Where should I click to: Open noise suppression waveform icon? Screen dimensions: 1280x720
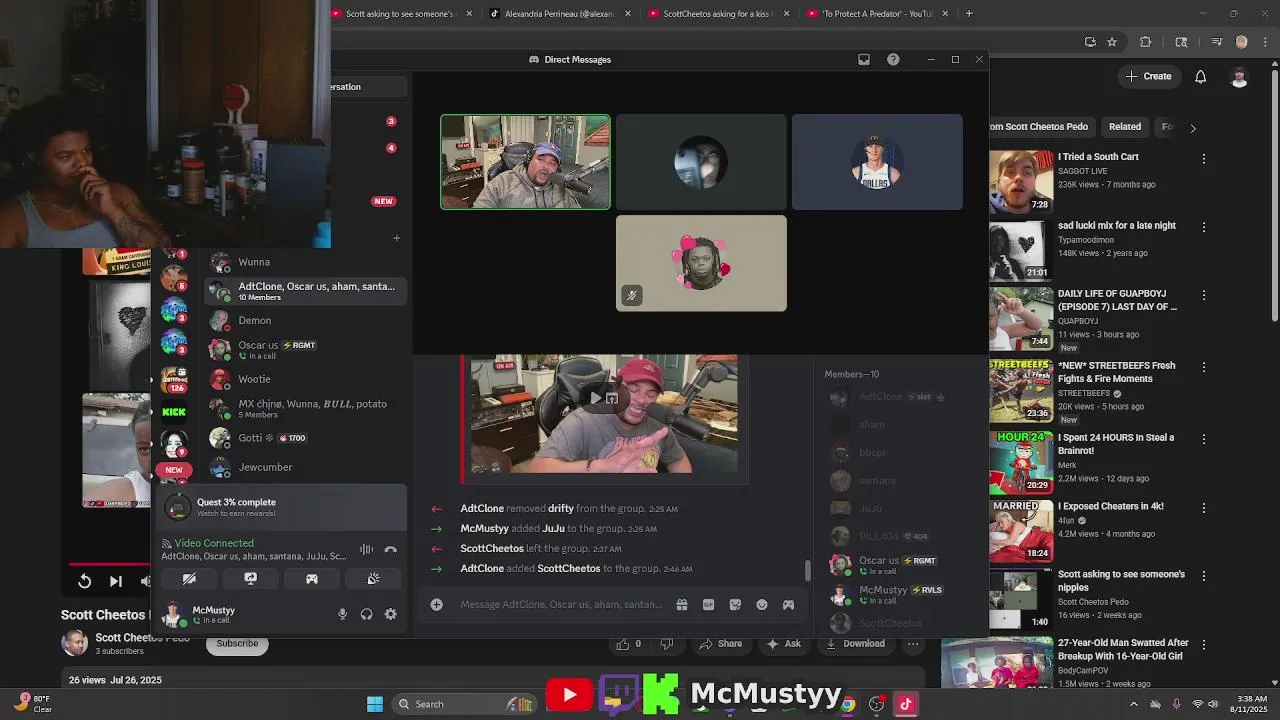367,549
